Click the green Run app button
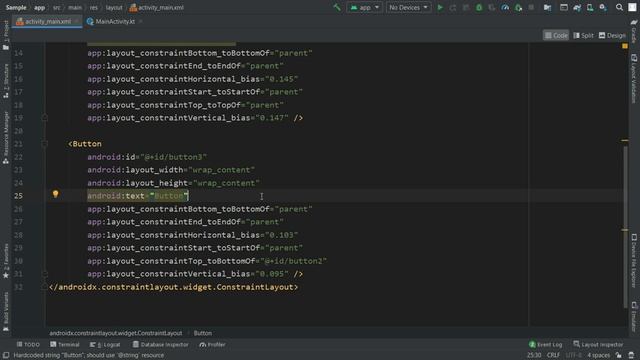 point(440,7)
